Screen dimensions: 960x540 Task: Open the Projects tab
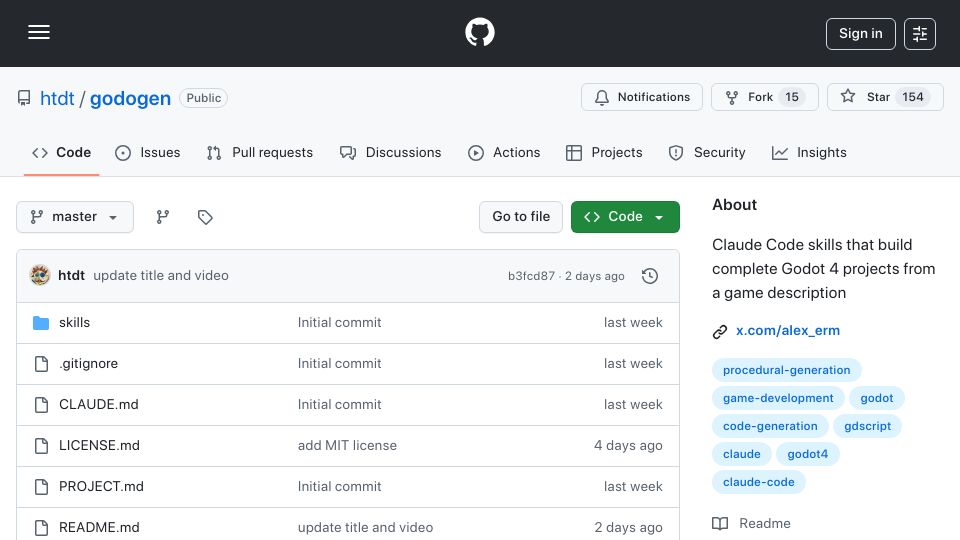click(x=604, y=152)
